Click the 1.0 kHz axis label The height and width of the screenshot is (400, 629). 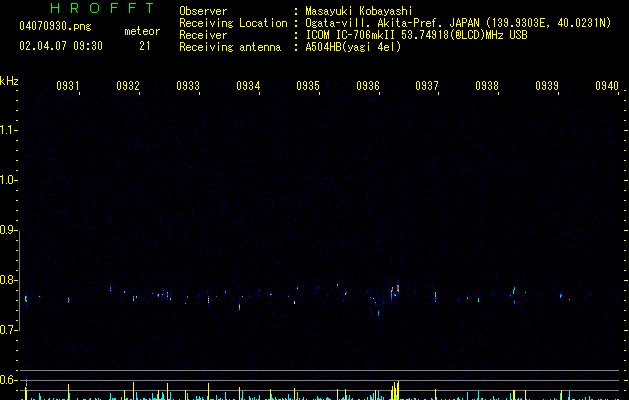click(8, 180)
